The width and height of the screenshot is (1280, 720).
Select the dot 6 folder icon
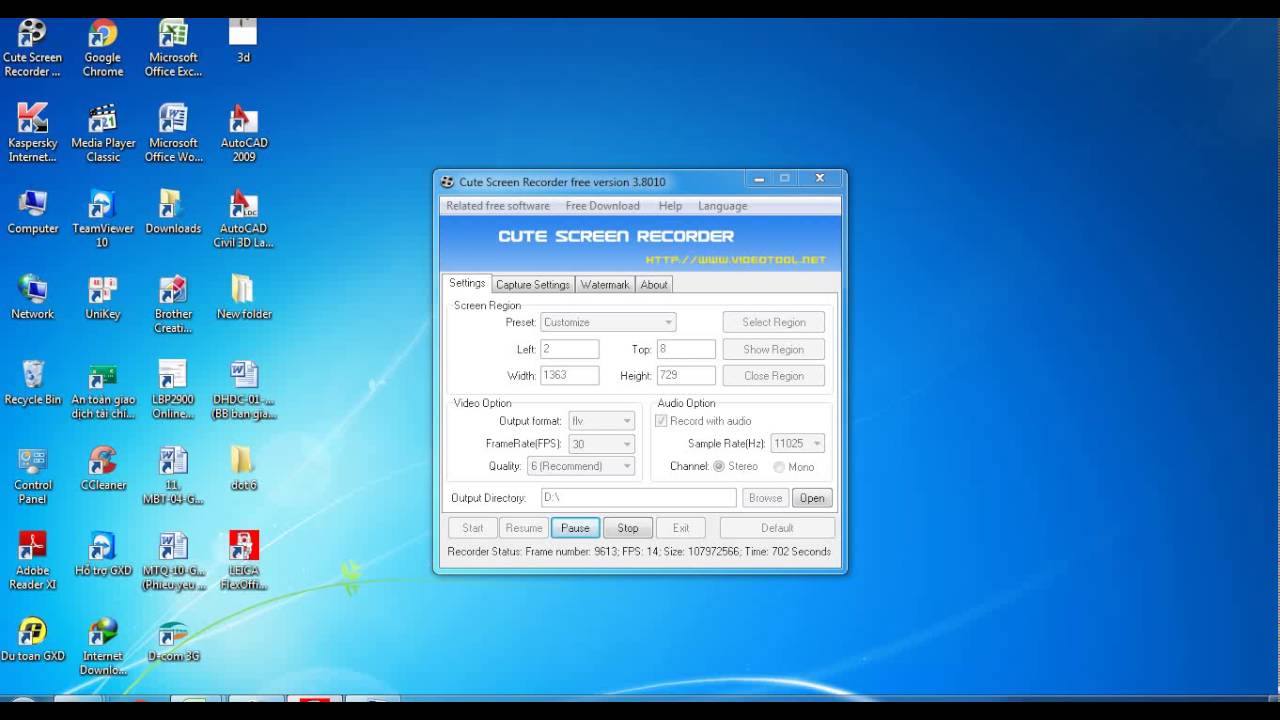coord(244,469)
